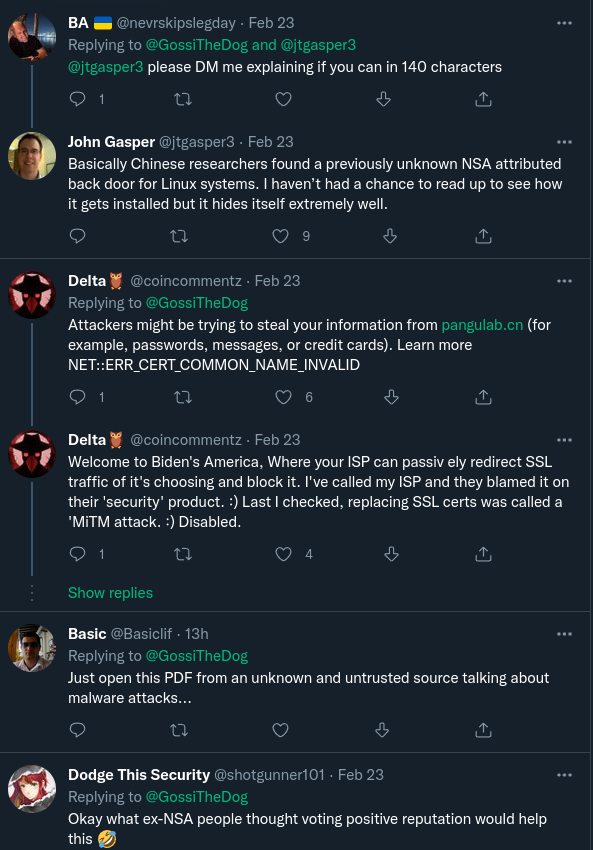Viewport: 593px width, 850px height.
Task: Share Basic's PDF tweet
Action: [x=484, y=730]
